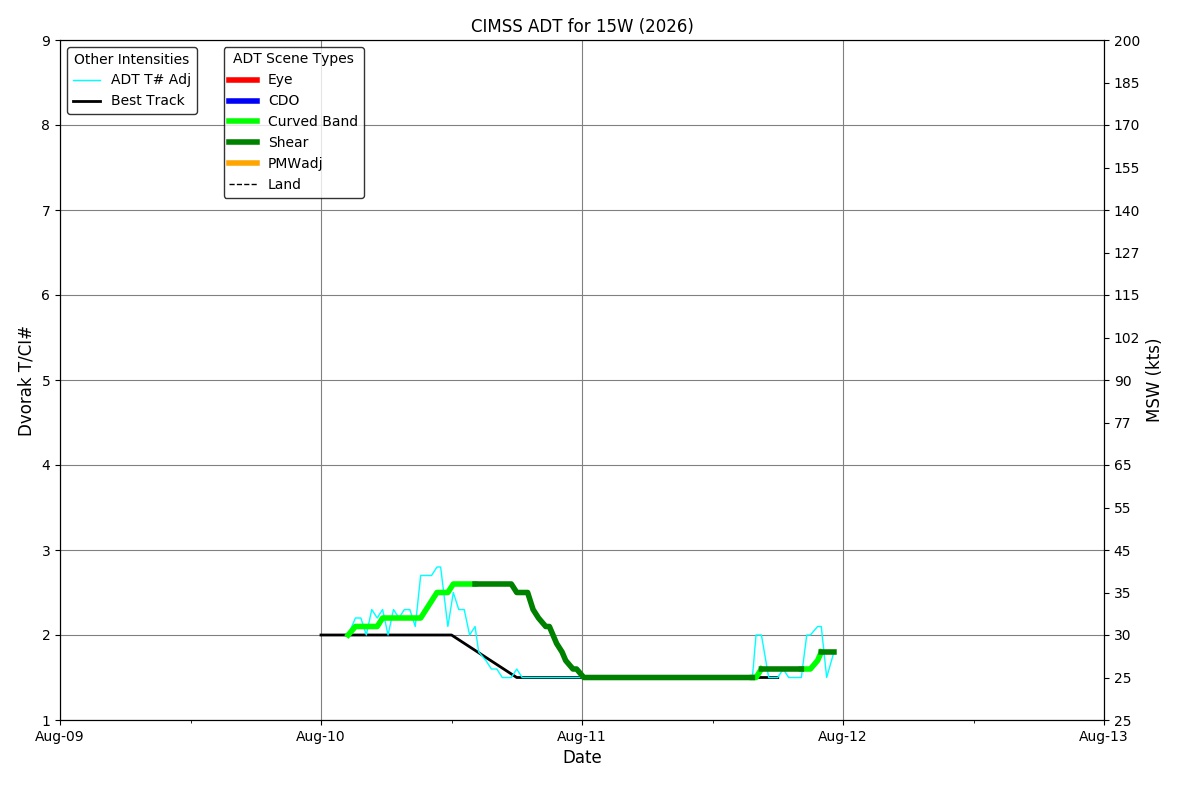Image resolution: width=1200 pixels, height=800 pixels.
Task: Click the left axis tick value 2
Action: point(46,636)
